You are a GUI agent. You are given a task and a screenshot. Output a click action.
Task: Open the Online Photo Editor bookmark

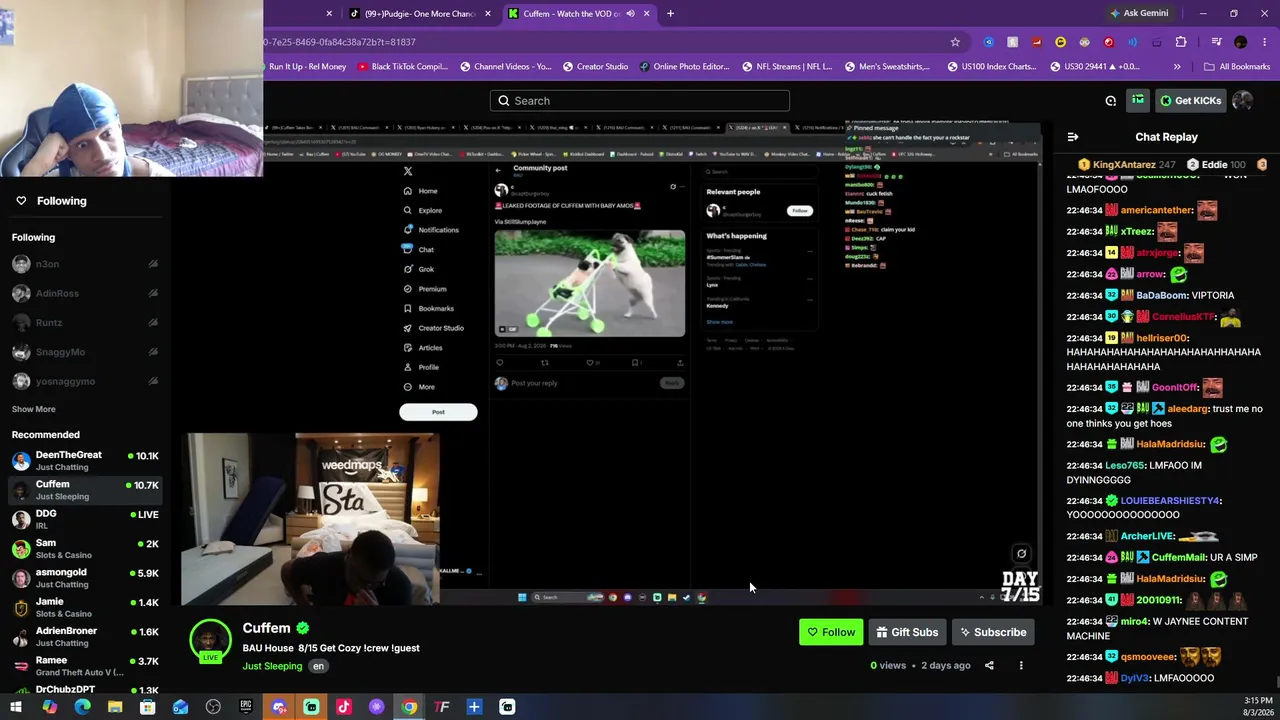pos(684,67)
